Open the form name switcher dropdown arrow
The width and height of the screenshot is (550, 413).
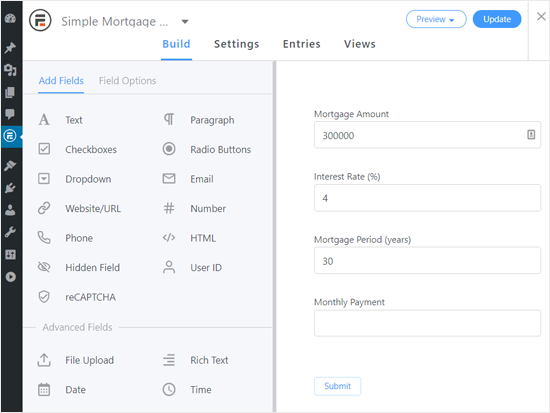click(185, 22)
